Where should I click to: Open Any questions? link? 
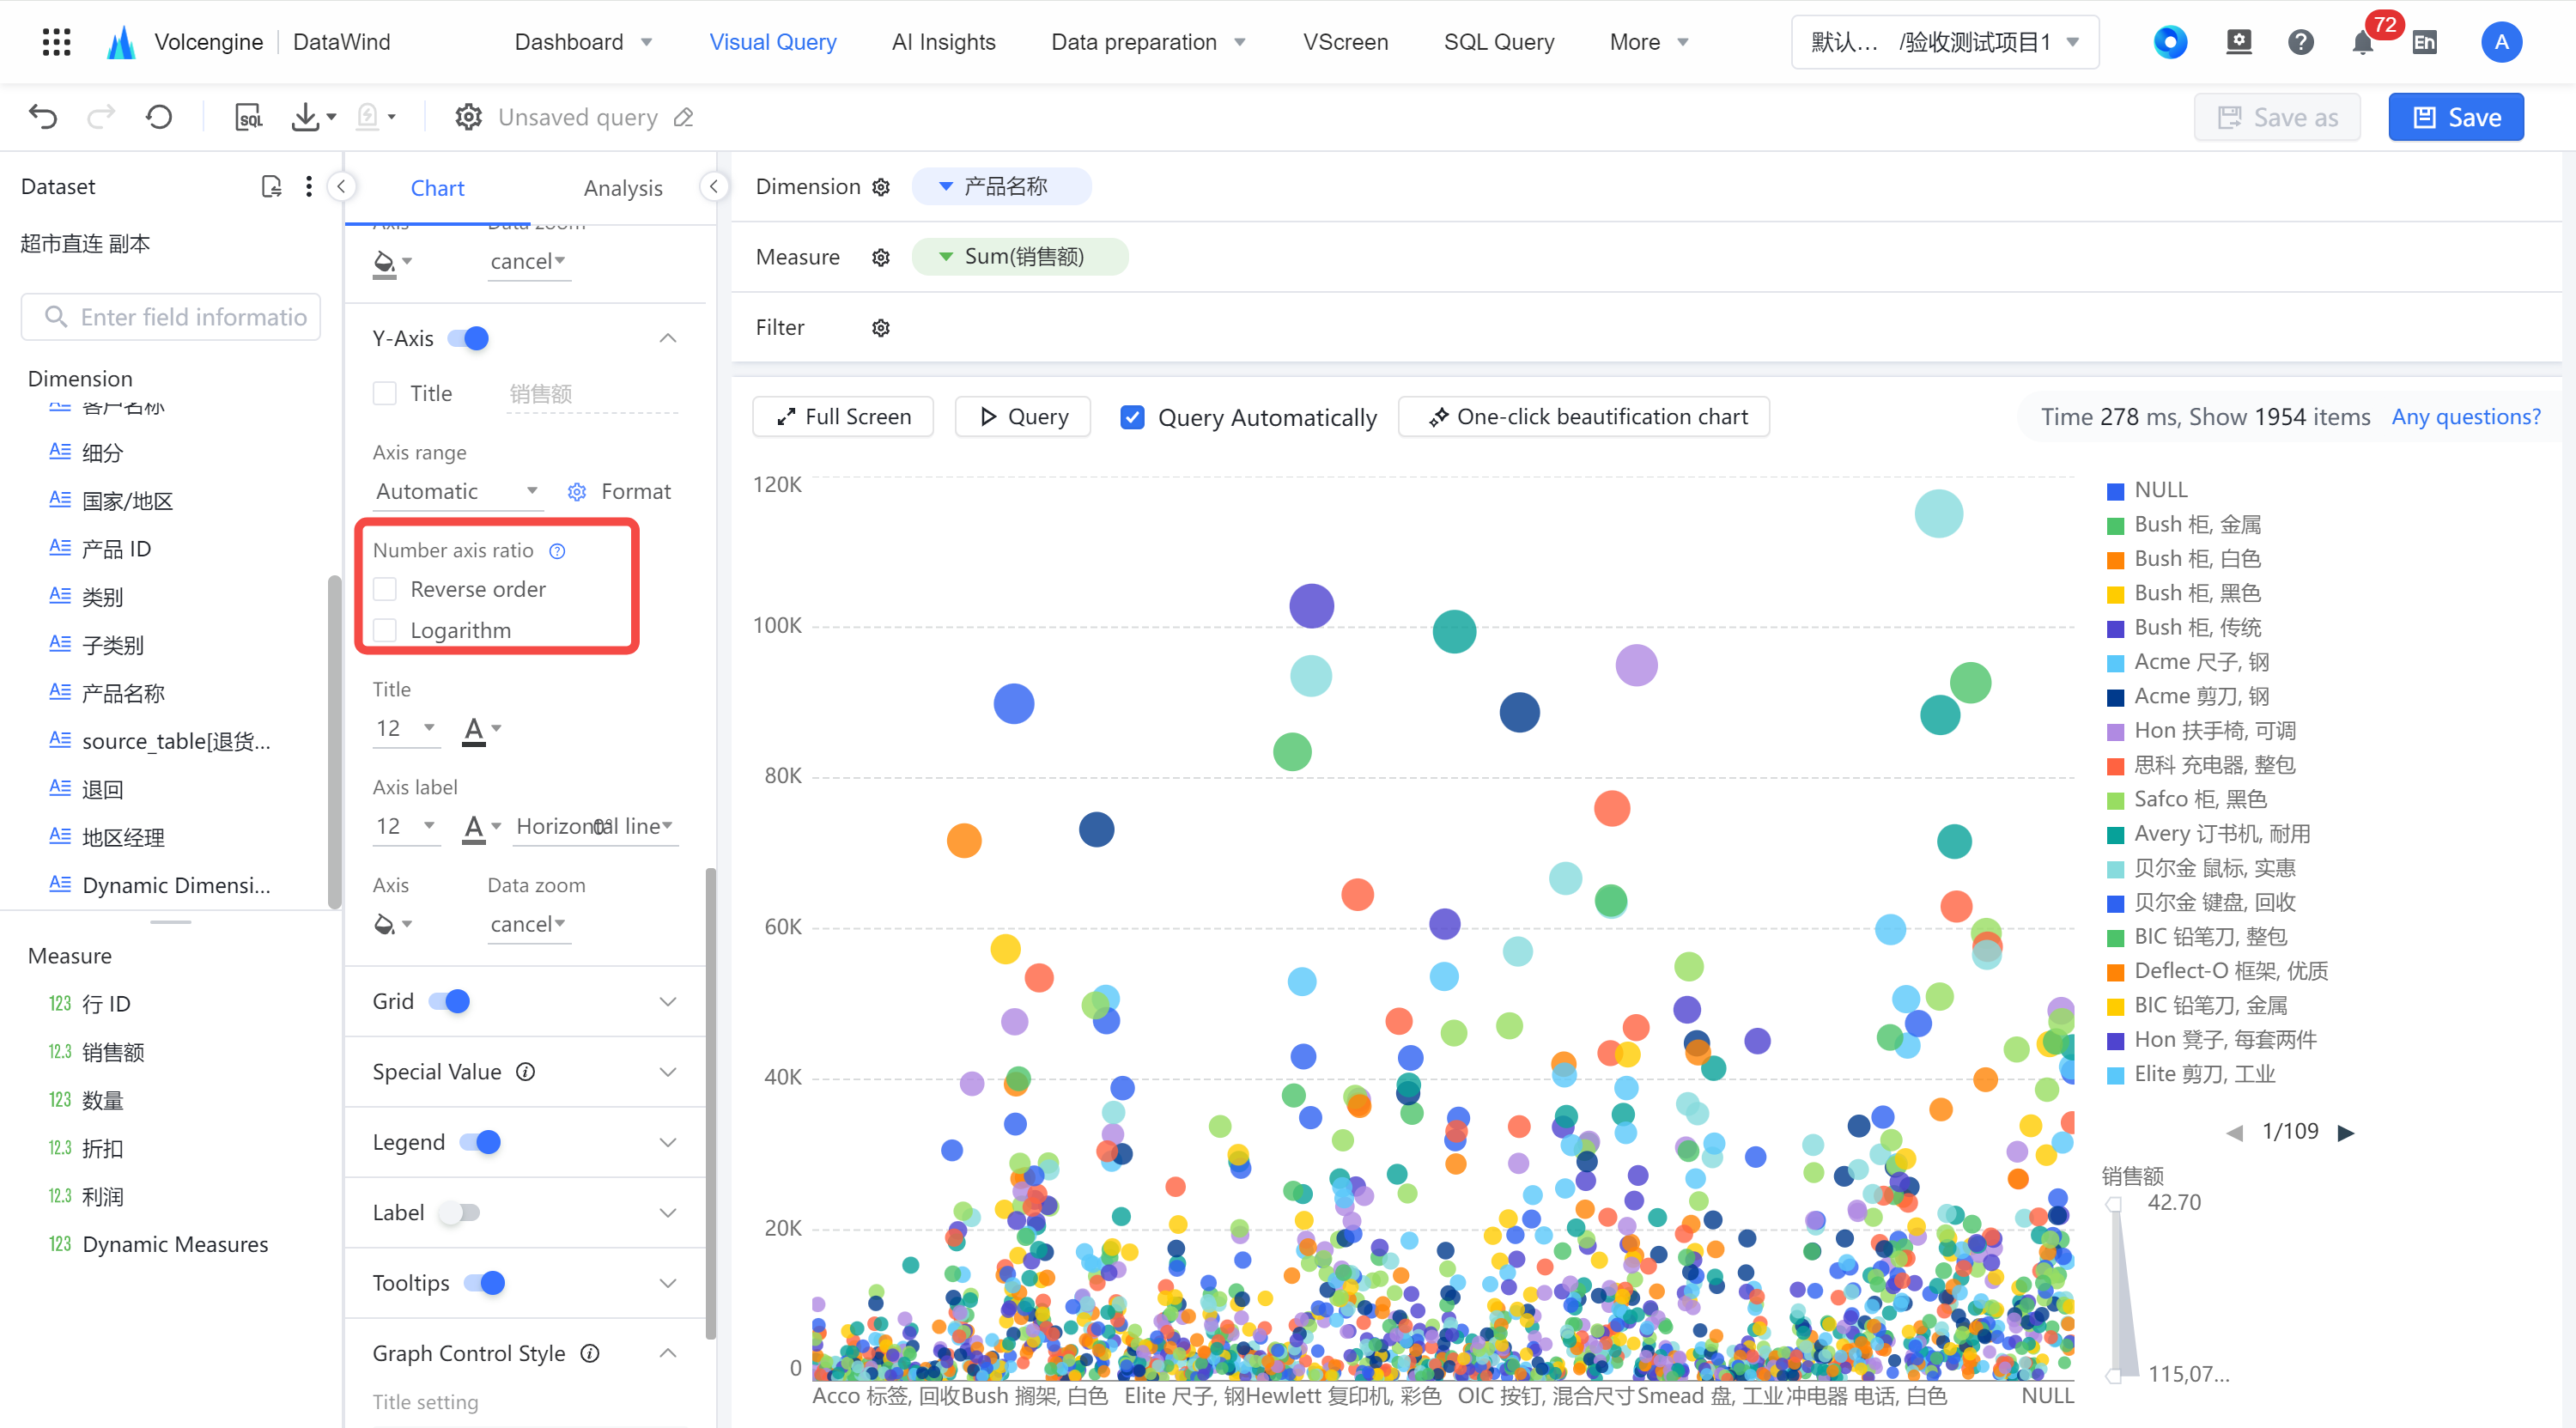2466,417
